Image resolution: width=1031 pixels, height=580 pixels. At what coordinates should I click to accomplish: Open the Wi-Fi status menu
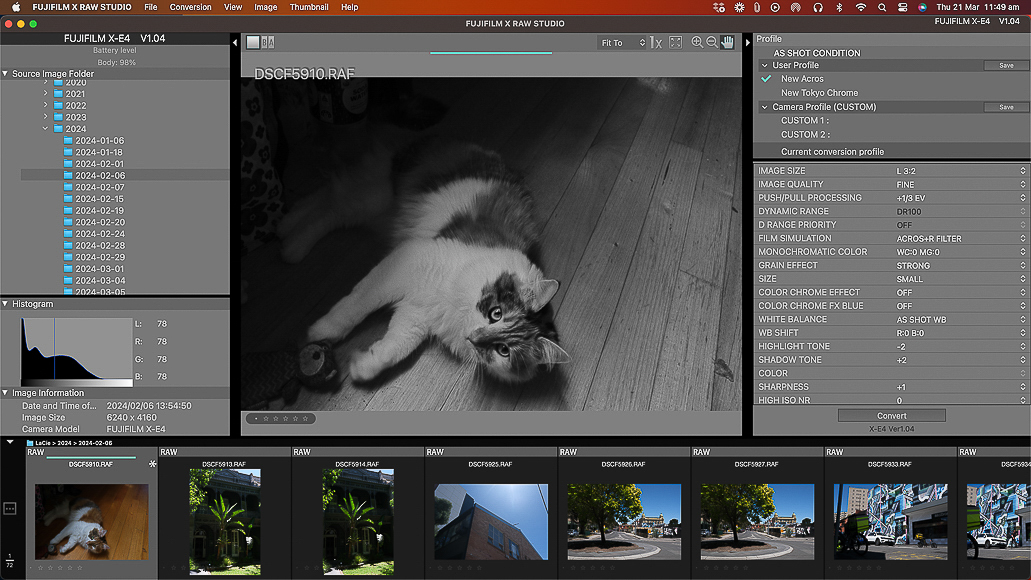(x=861, y=7)
